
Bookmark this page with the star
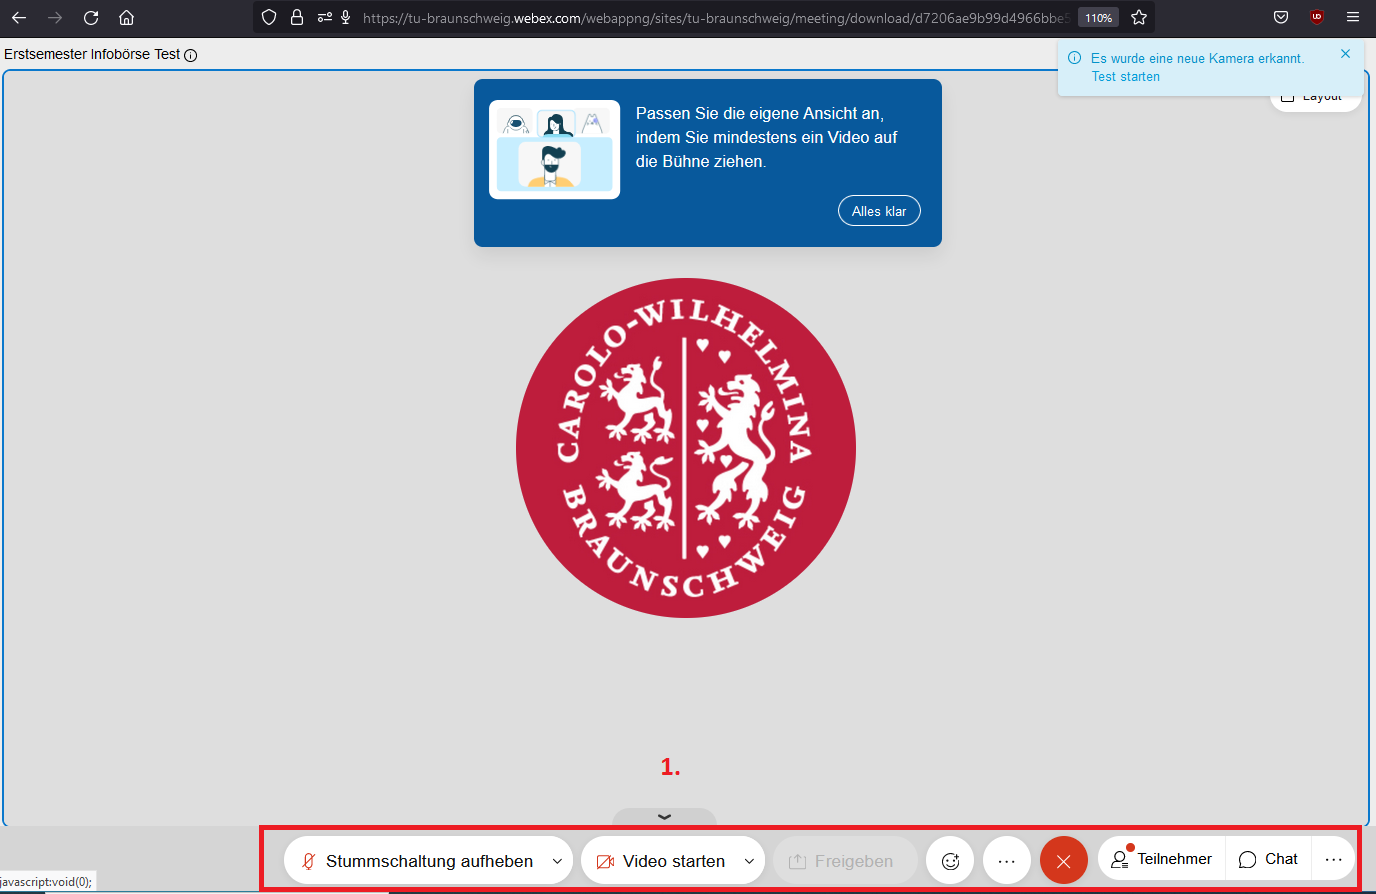click(1139, 17)
